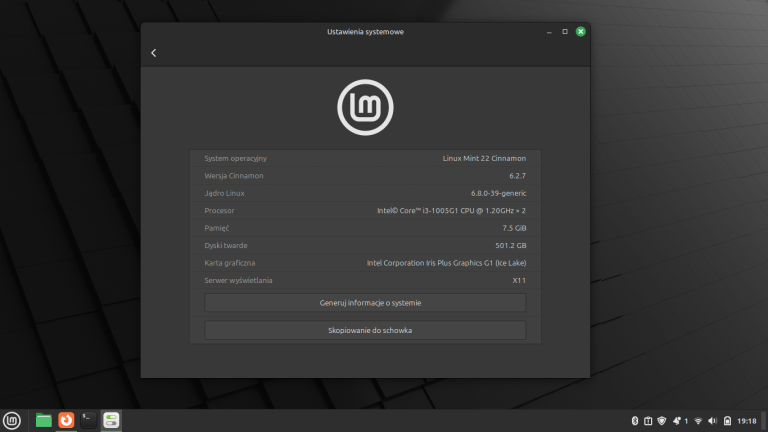Click the 'Procesor' label
The height and width of the screenshot is (432, 768).
click(219, 211)
